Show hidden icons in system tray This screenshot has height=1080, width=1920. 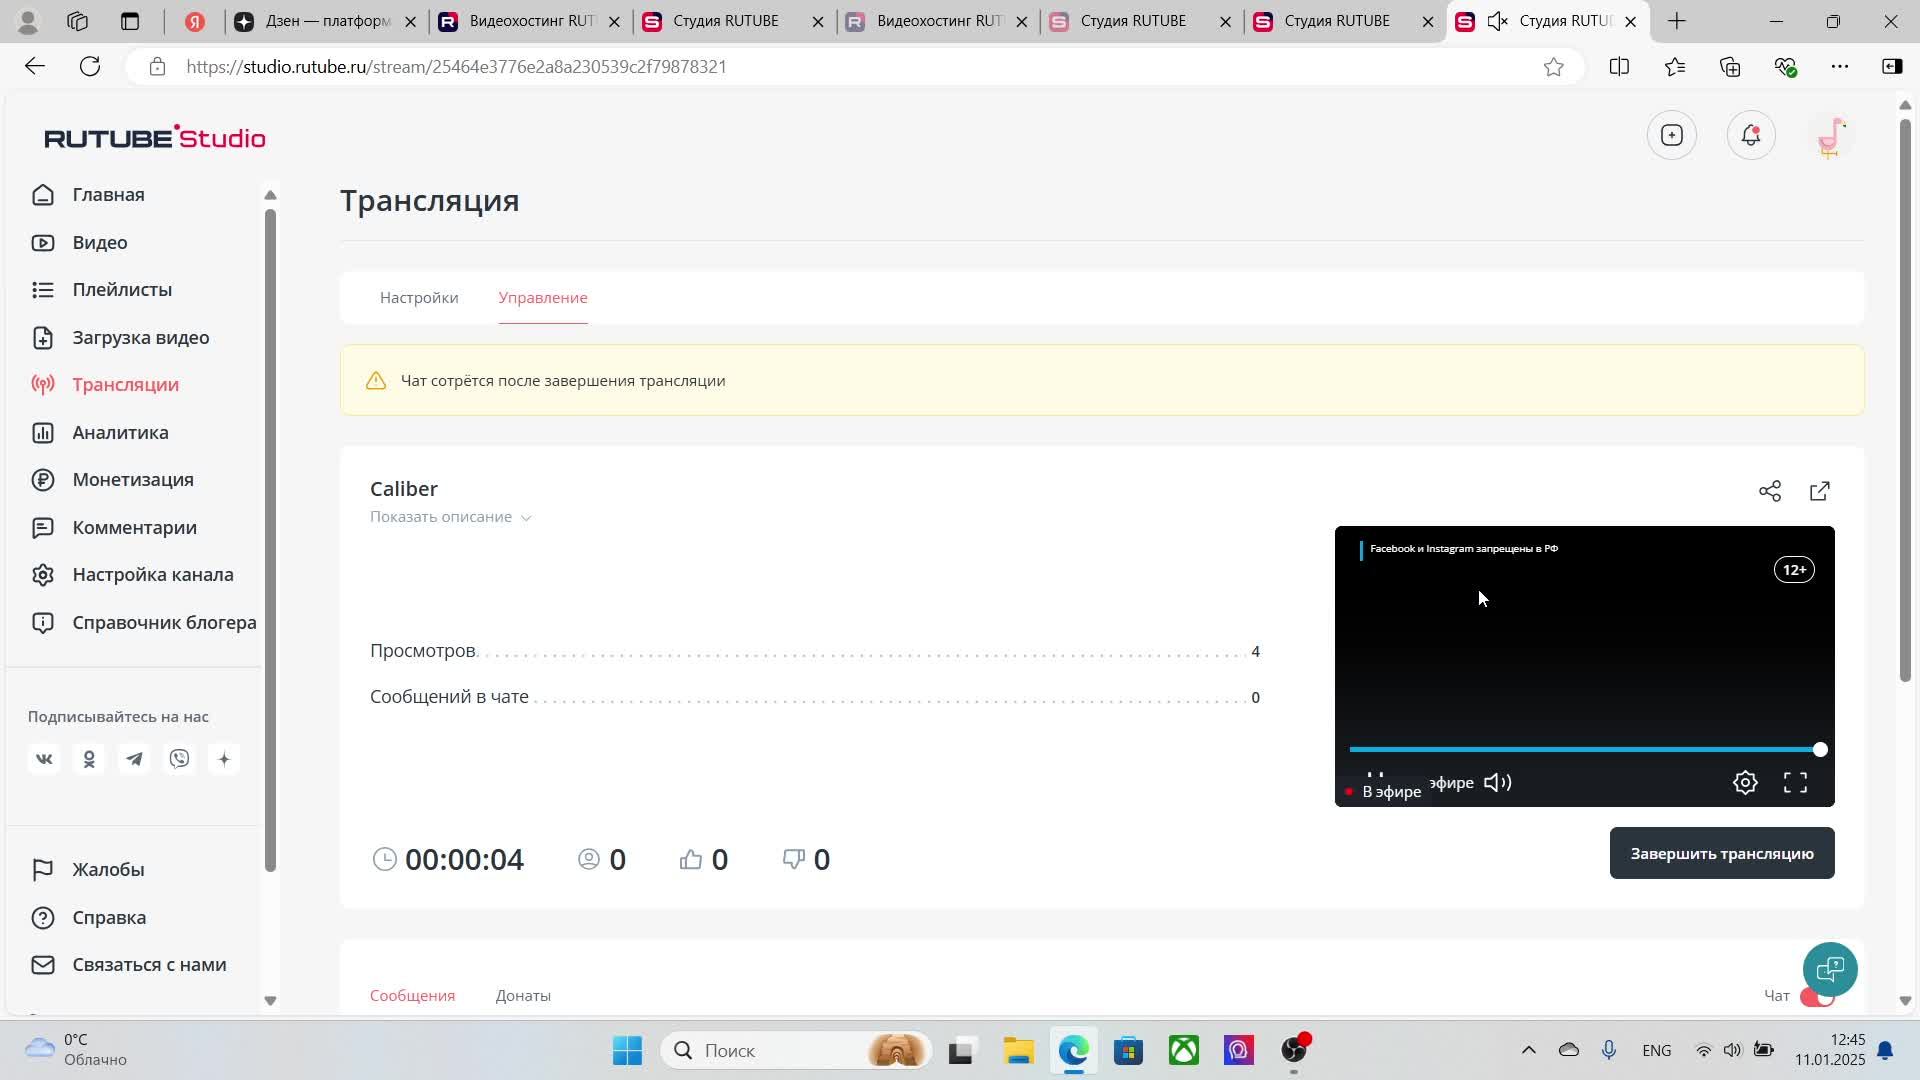(x=1528, y=1050)
